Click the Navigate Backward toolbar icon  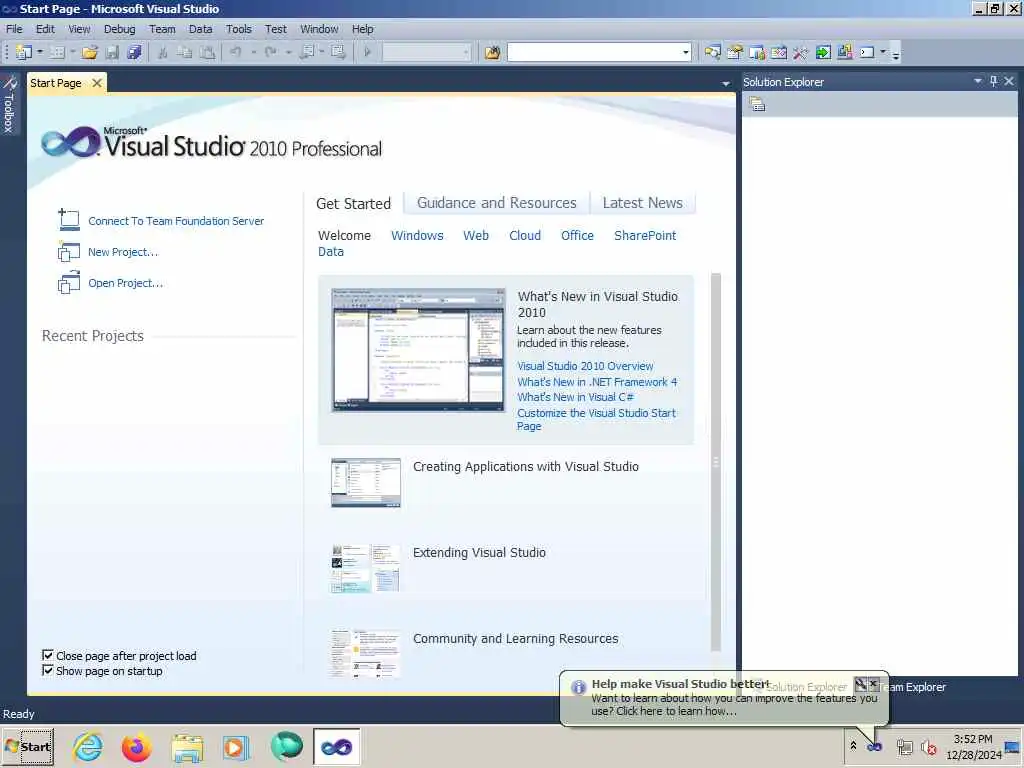tap(306, 52)
